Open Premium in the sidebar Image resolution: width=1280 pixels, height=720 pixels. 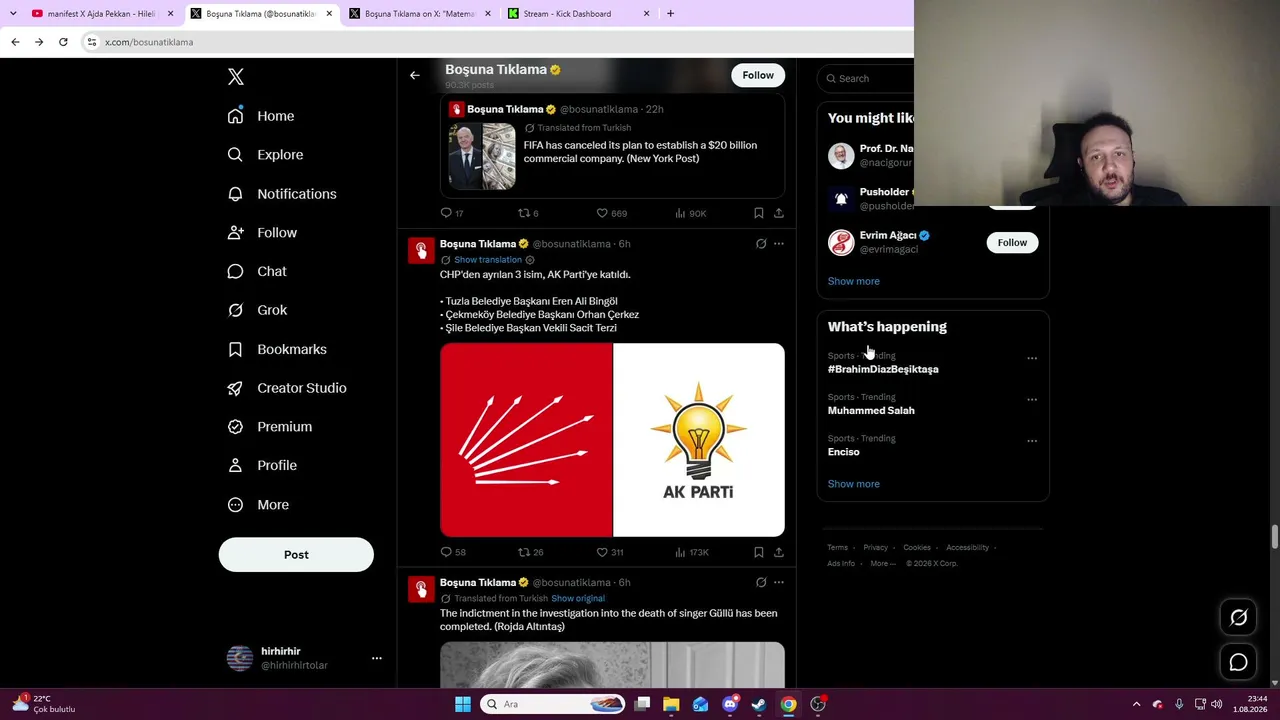pyautogui.click(x=270, y=427)
